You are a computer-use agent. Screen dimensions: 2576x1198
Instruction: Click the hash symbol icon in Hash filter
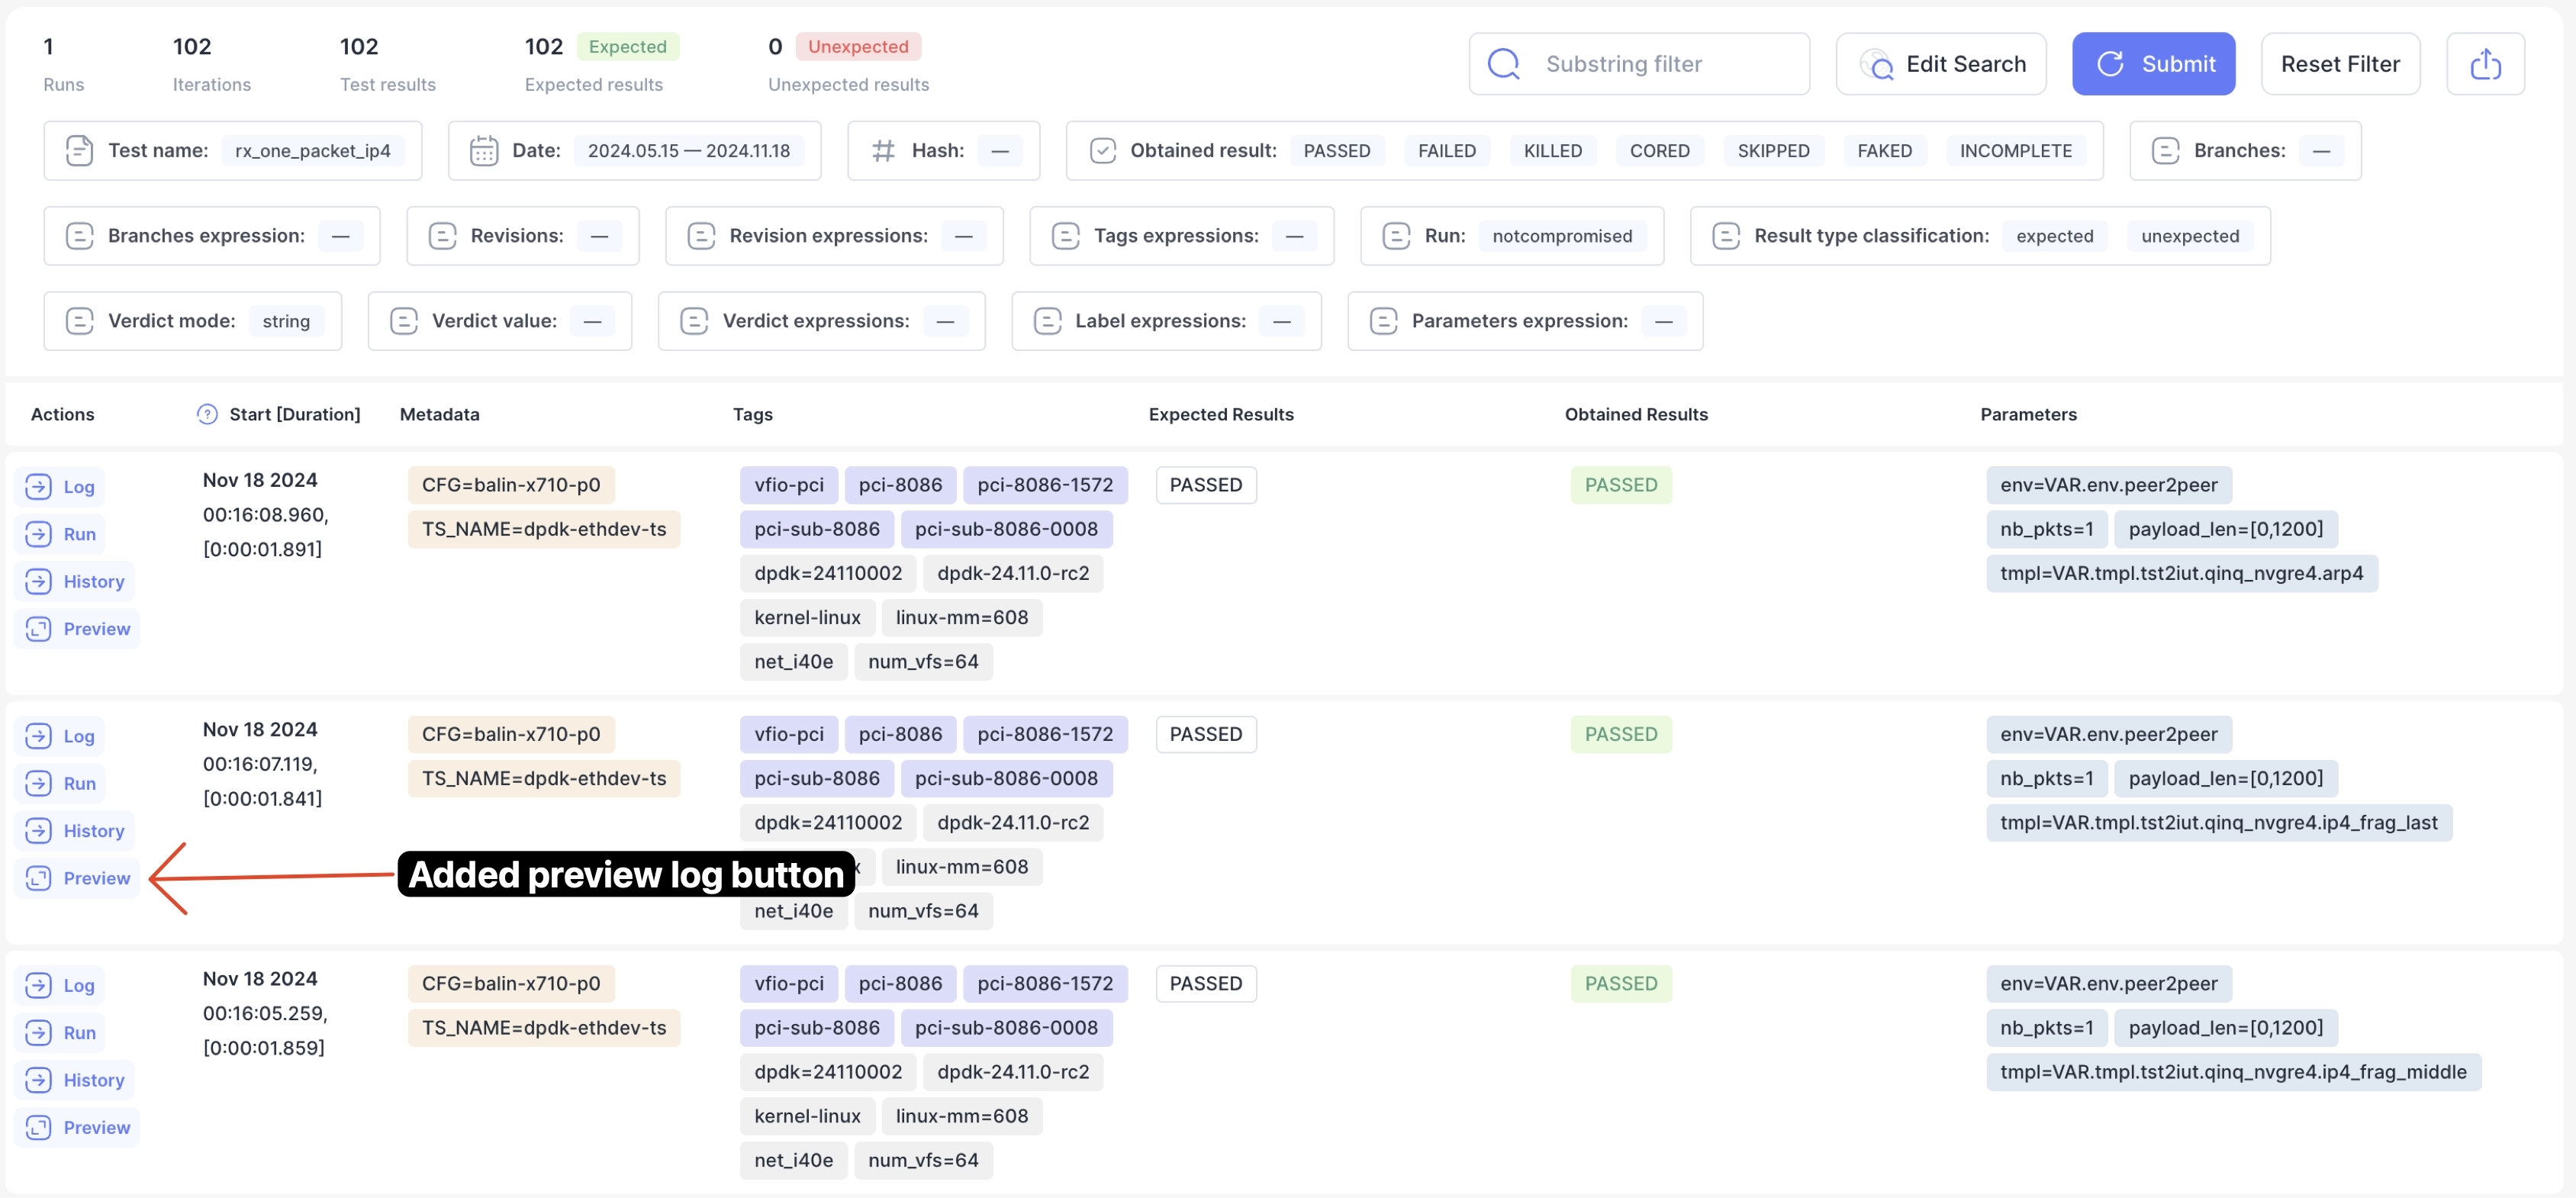883,151
